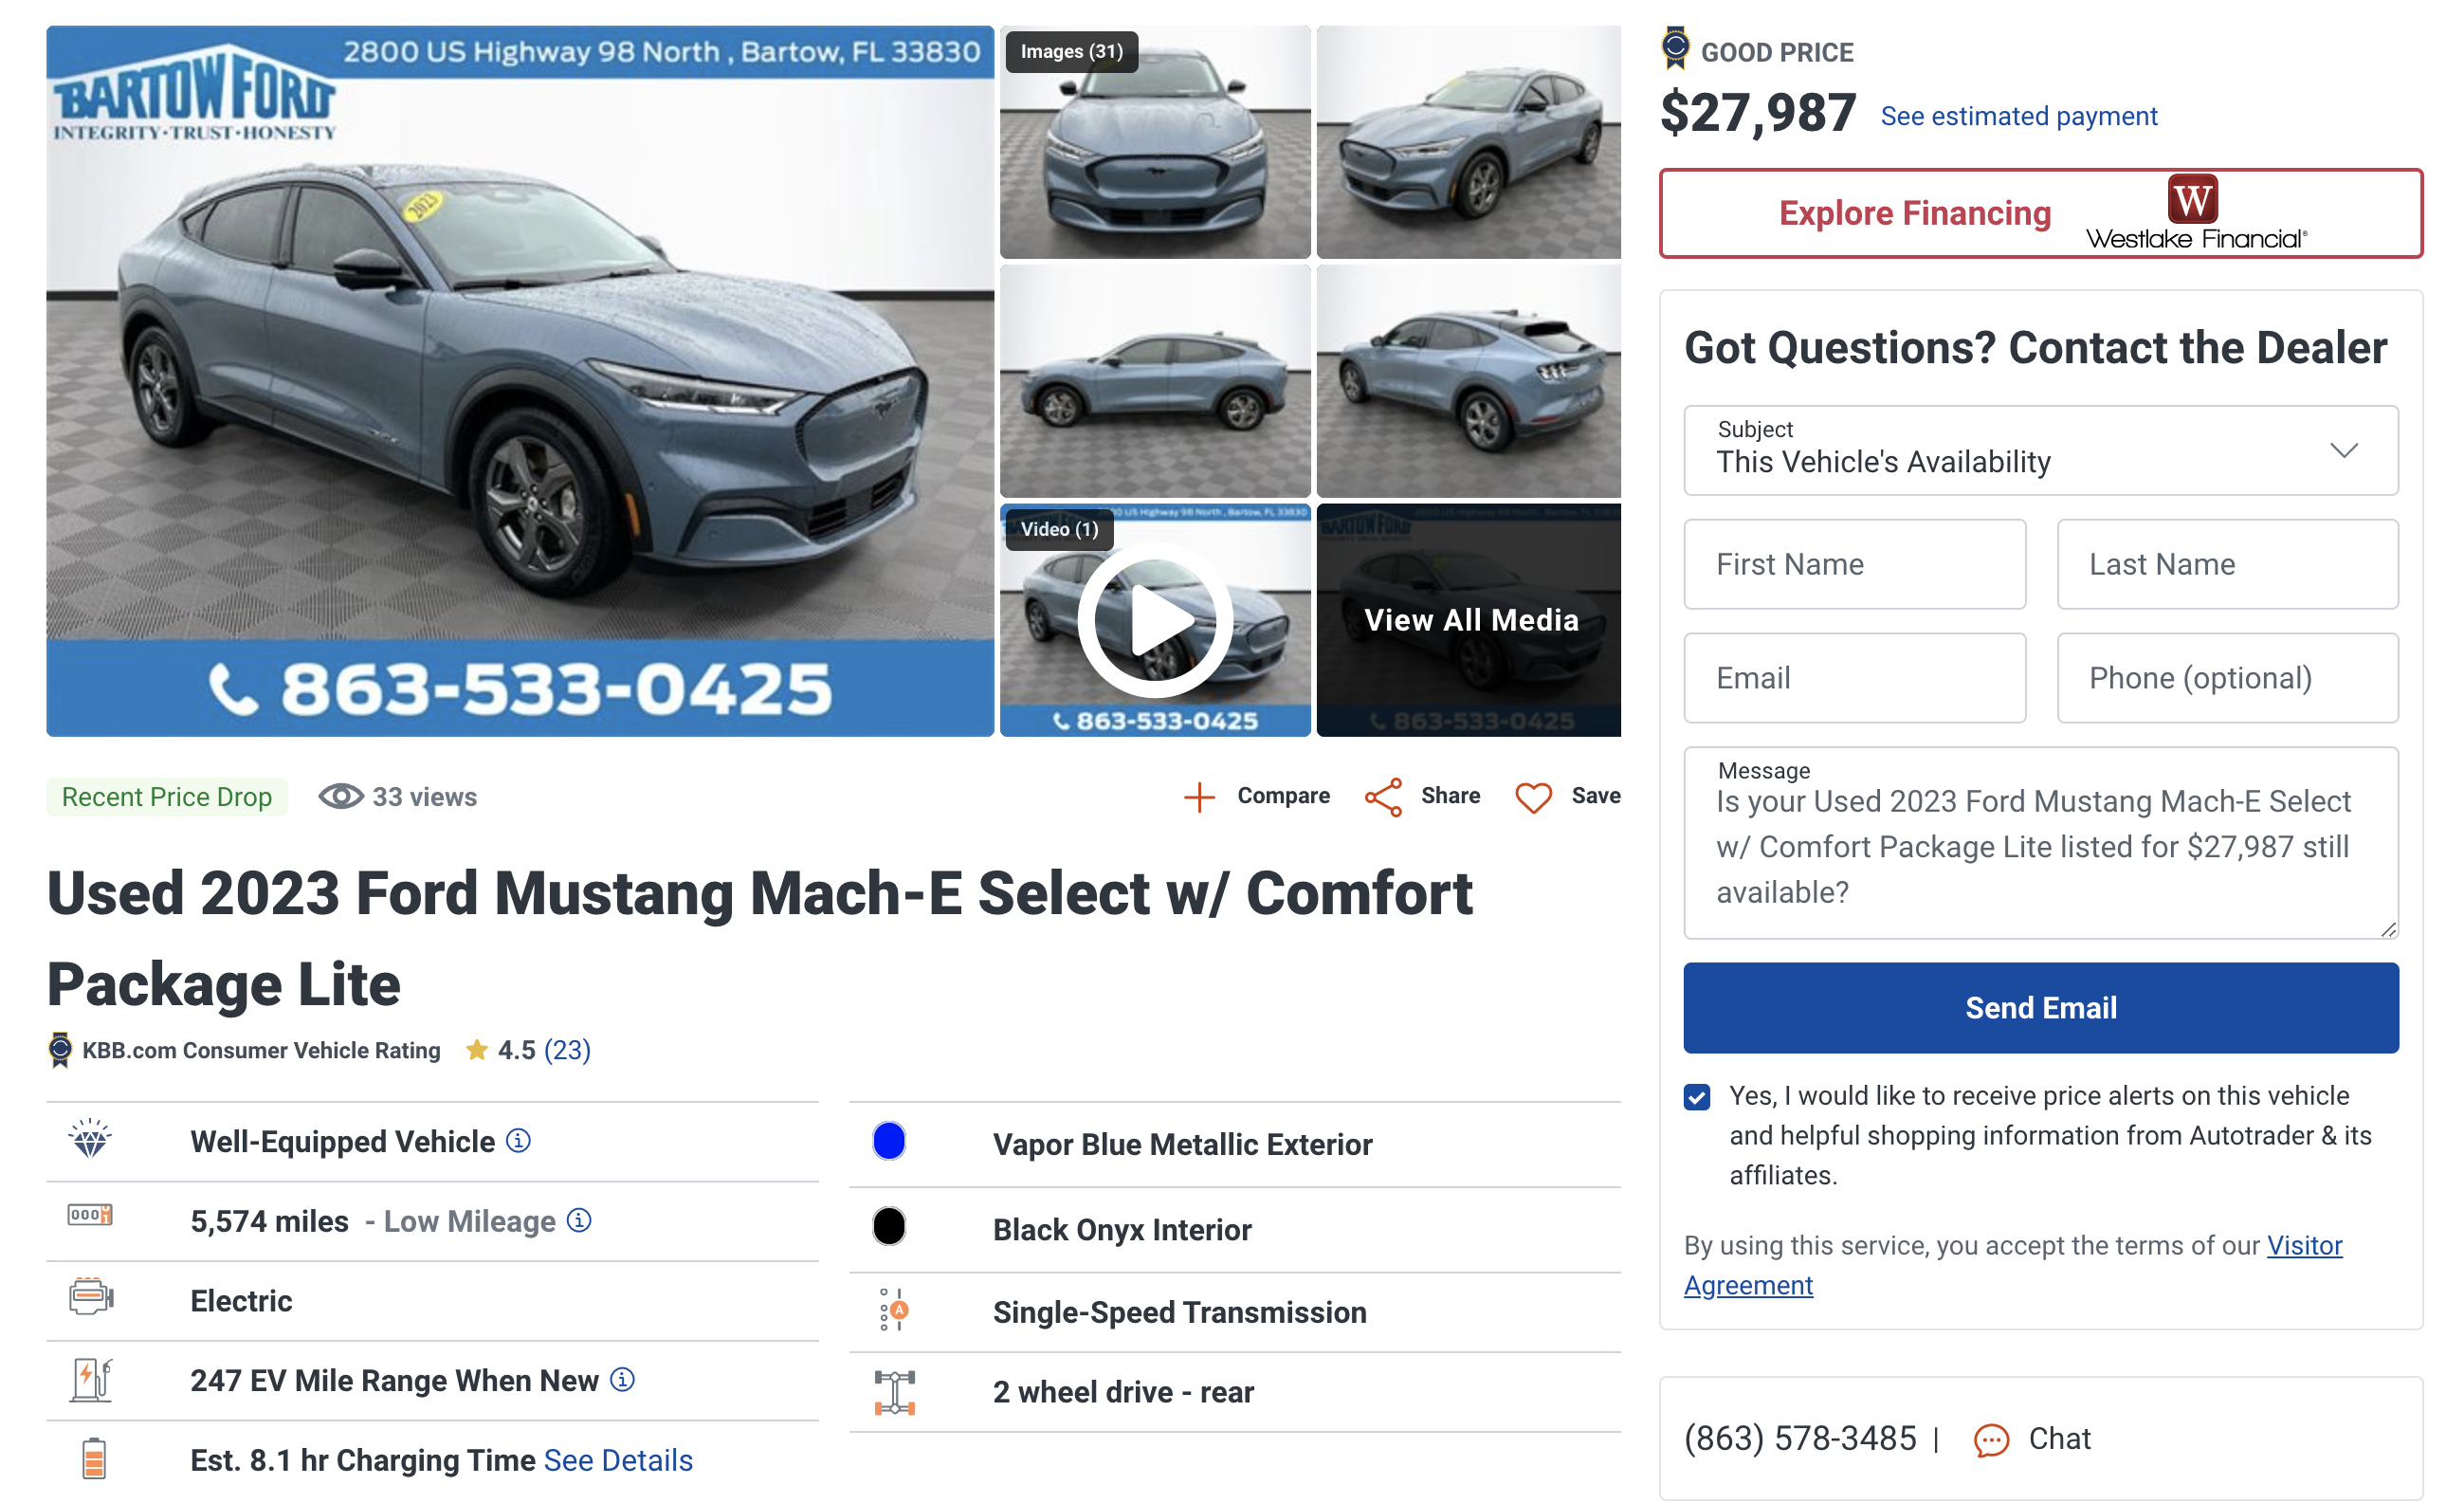Click the Explore Financing button
Viewport: 2464px width, 1503px height.
pos(2041,213)
